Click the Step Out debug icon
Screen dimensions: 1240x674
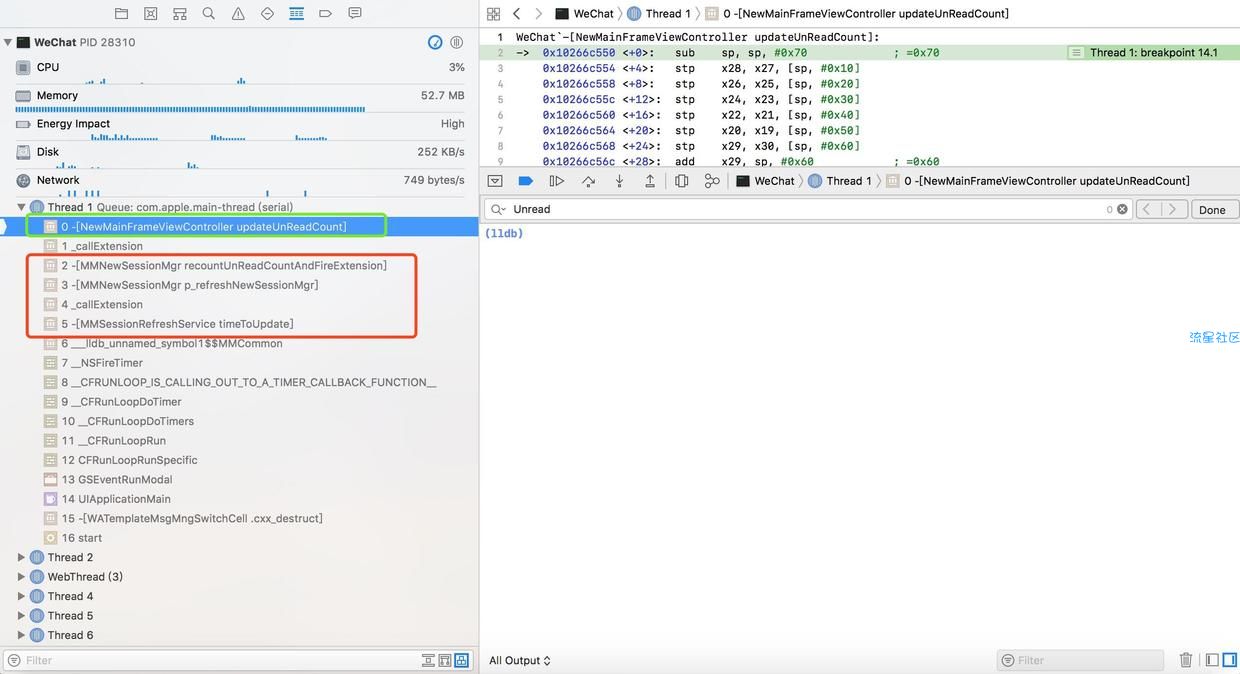(650, 181)
